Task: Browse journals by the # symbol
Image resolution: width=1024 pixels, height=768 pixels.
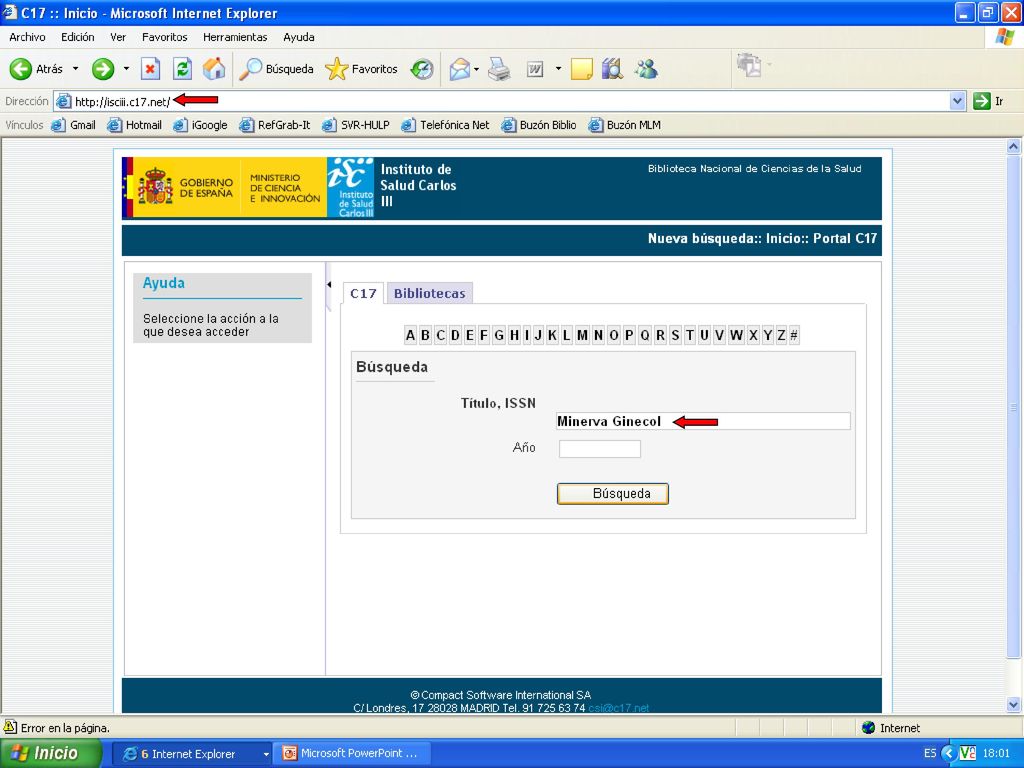Action: tap(793, 335)
